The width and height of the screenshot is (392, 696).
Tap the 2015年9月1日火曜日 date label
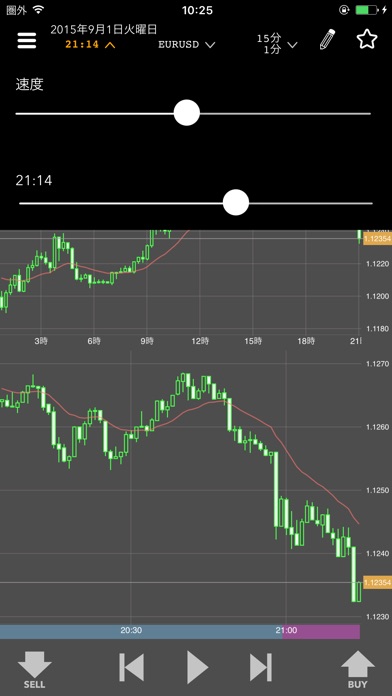coord(103,30)
